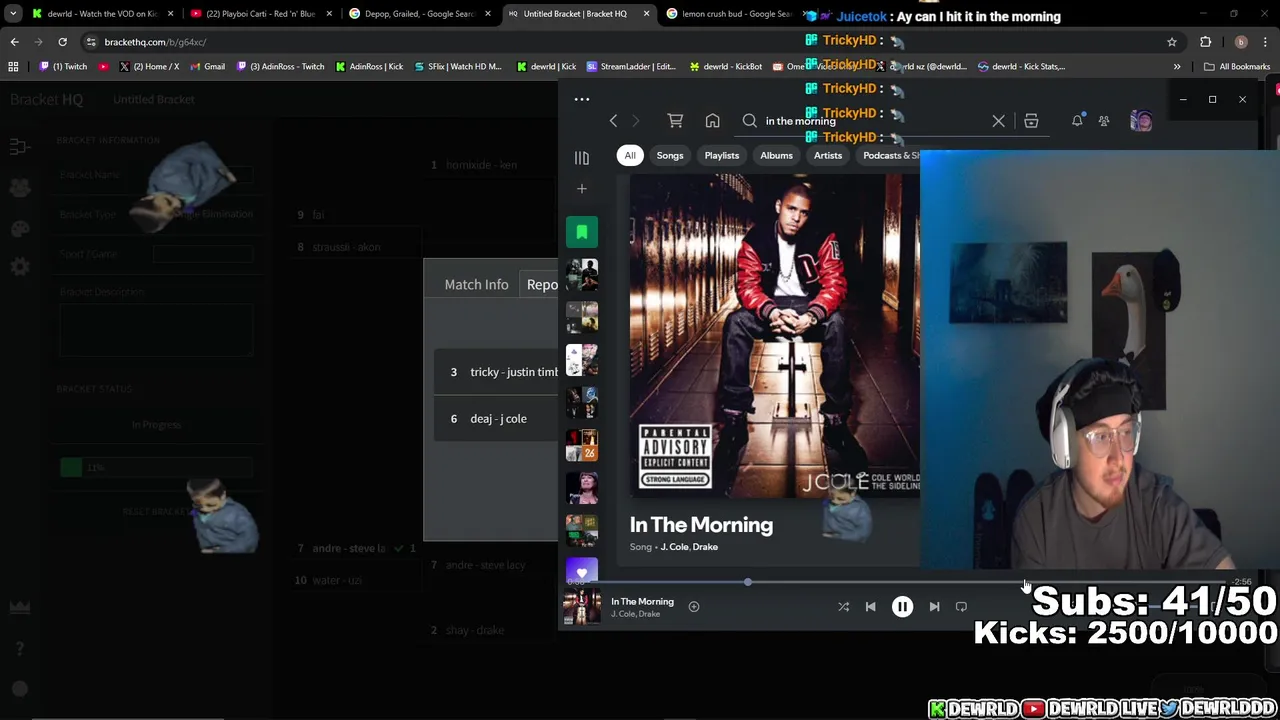The image size is (1280, 720).
Task: Click the Spotify search magnifier icon
Action: [749, 121]
